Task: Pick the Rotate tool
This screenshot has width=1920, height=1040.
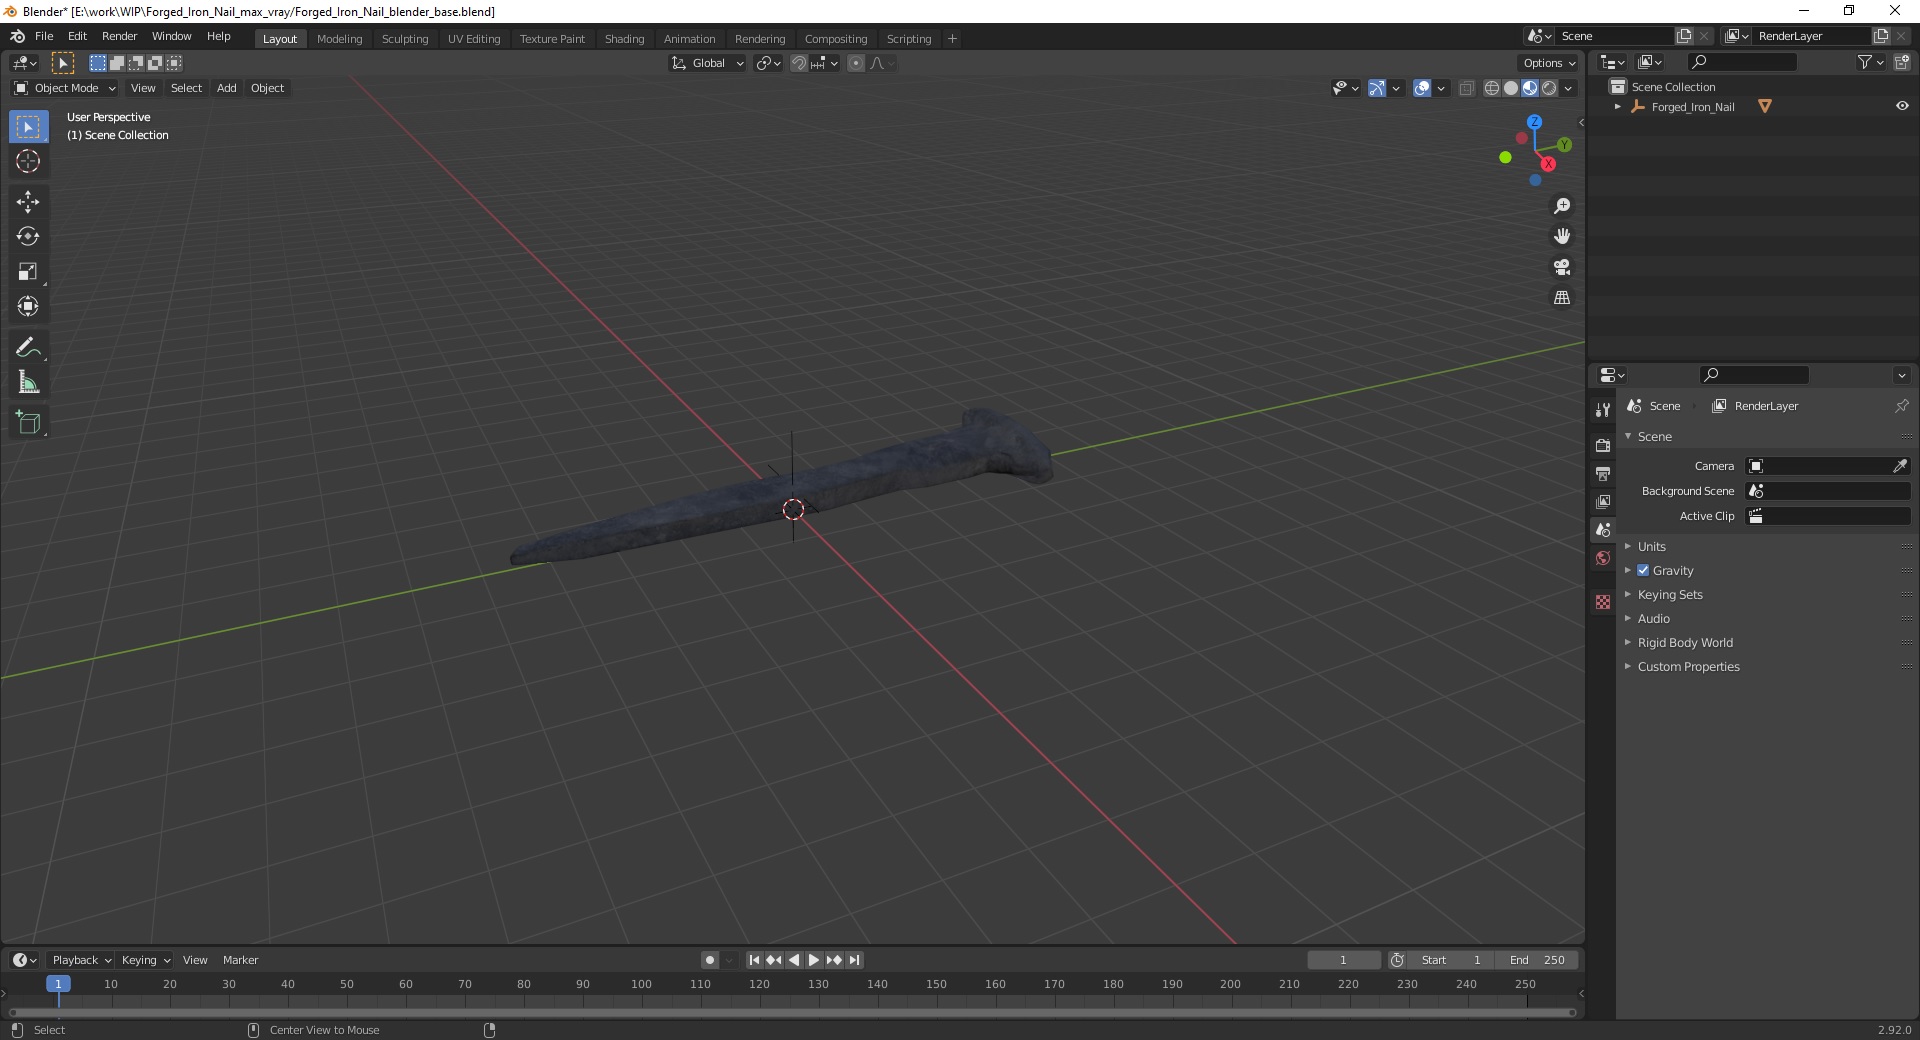Action: tap(28, 237)
